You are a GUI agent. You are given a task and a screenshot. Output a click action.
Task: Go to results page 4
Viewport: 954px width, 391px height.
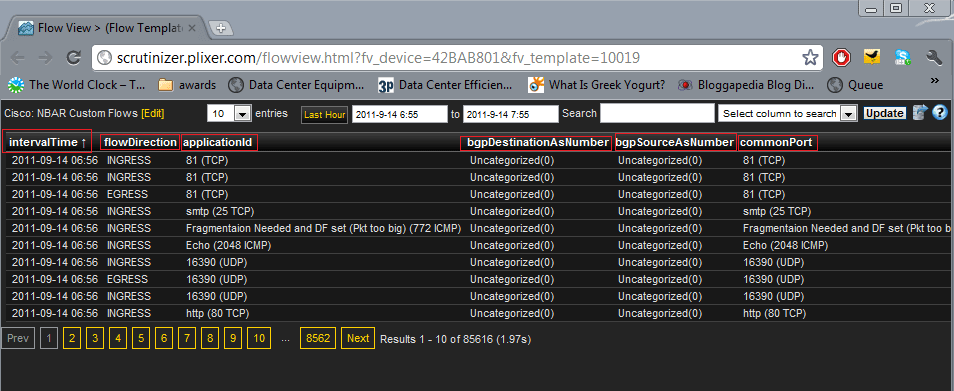point(117,338)
